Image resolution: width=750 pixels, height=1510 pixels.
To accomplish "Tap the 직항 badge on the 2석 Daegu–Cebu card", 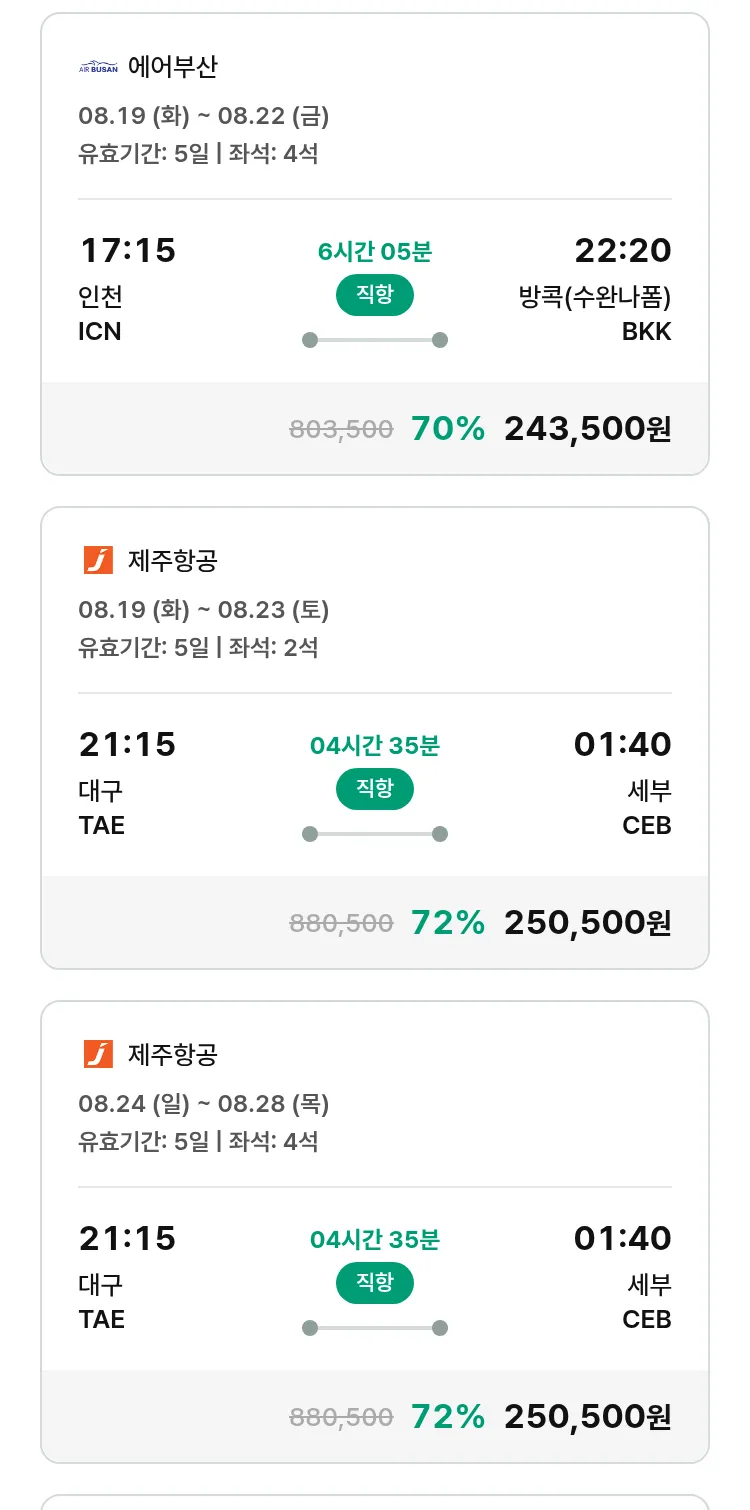I will pos(374,790).
